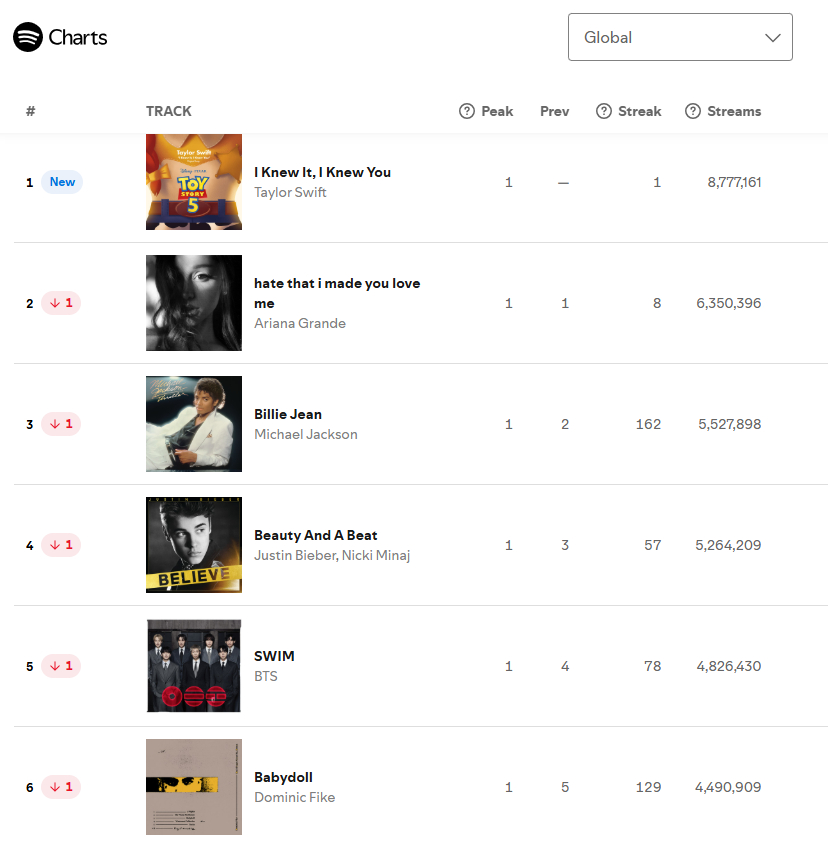
Task: Click the Spotify logo icon
Action: pos(28,37)
